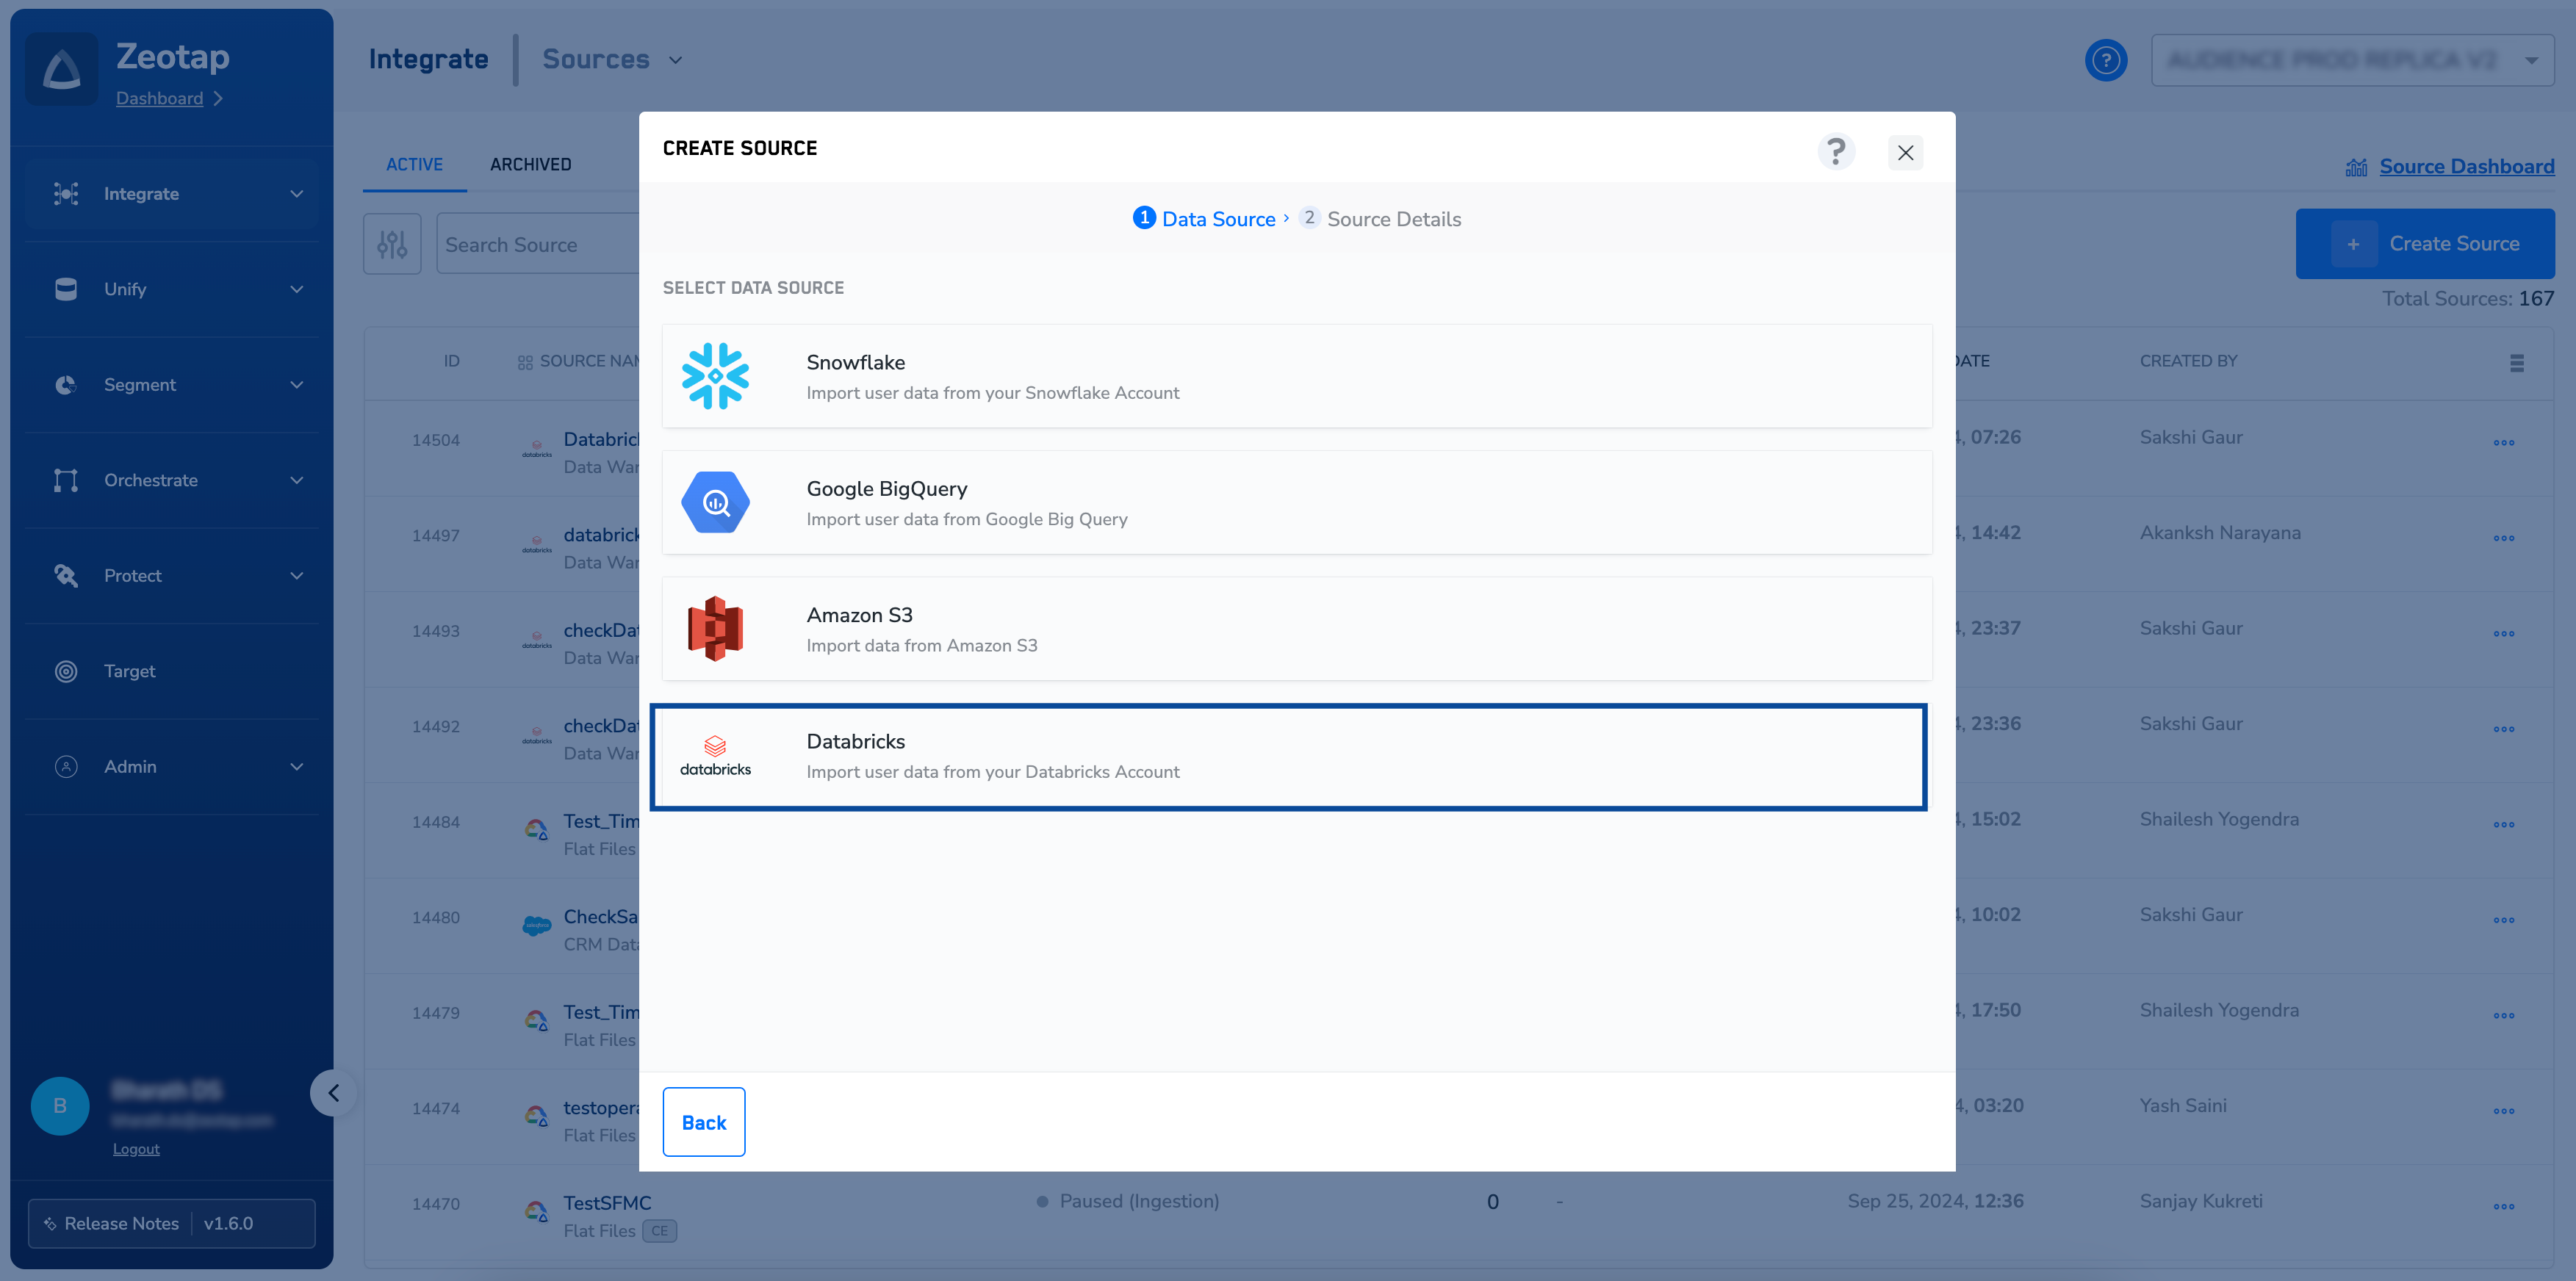Select the Target sidebar menu item
The width and height of the screenshot is (2576, 1281).
[130, 671]
